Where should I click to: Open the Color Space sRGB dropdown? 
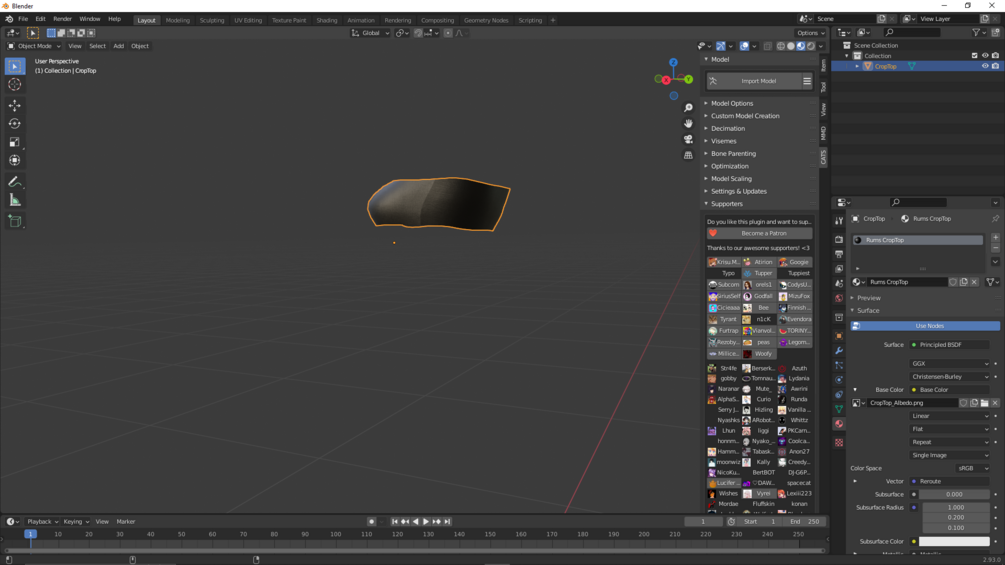973,468
